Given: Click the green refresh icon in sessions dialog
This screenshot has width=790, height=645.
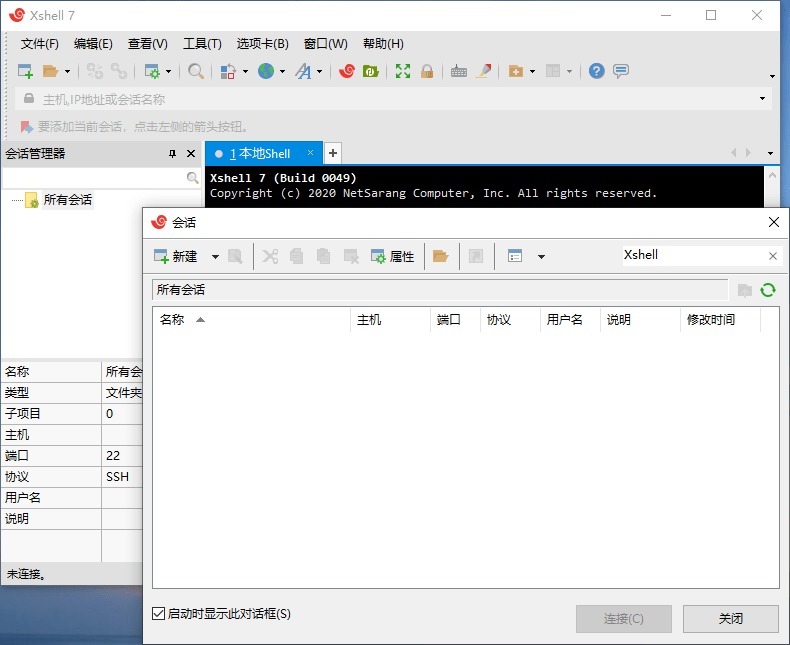Looking at the screenshot, I should pos(768,290).
